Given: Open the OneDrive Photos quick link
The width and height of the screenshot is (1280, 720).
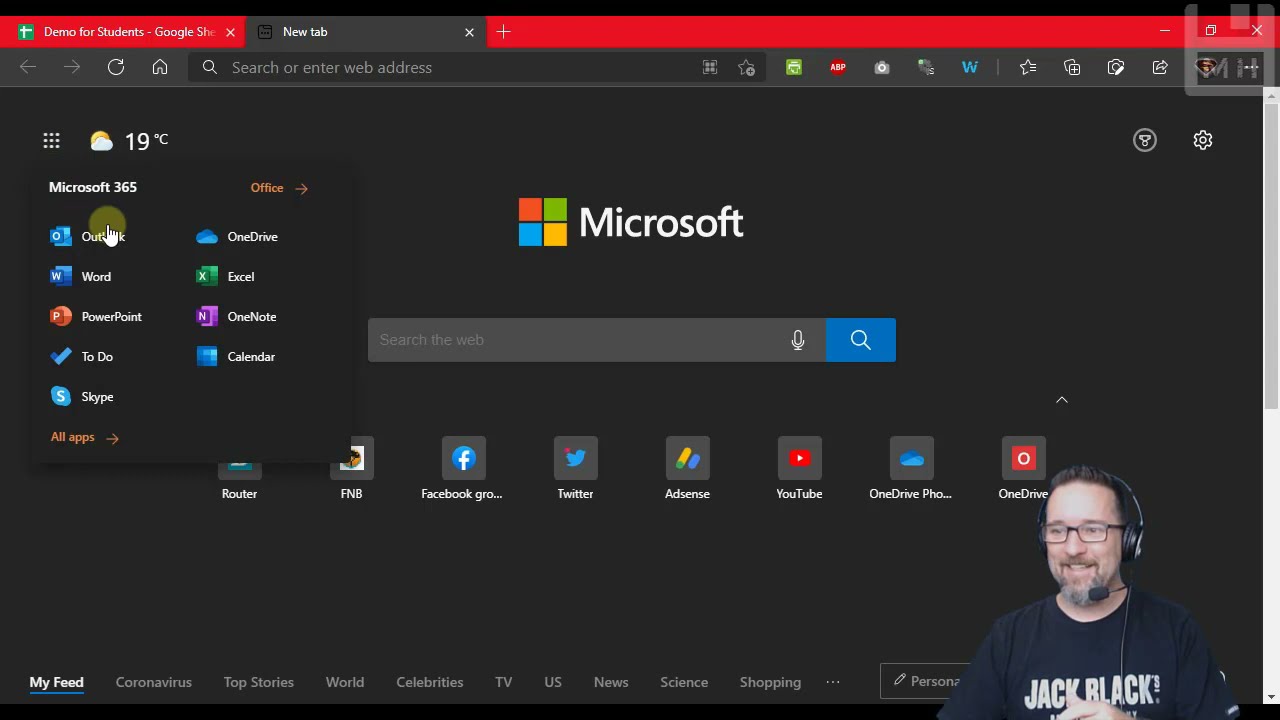Looking at the screenshot, I should (911, 469).
